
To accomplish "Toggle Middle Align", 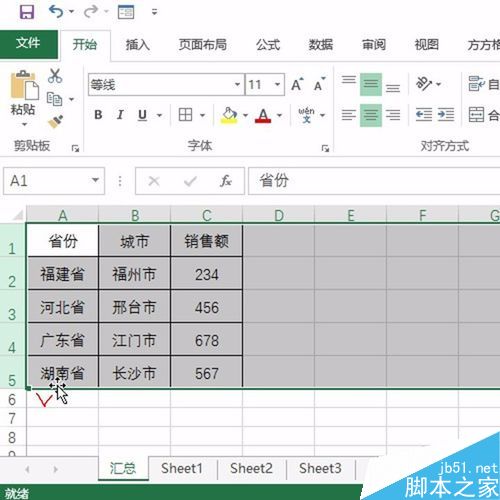I will [x=371, y=84].
